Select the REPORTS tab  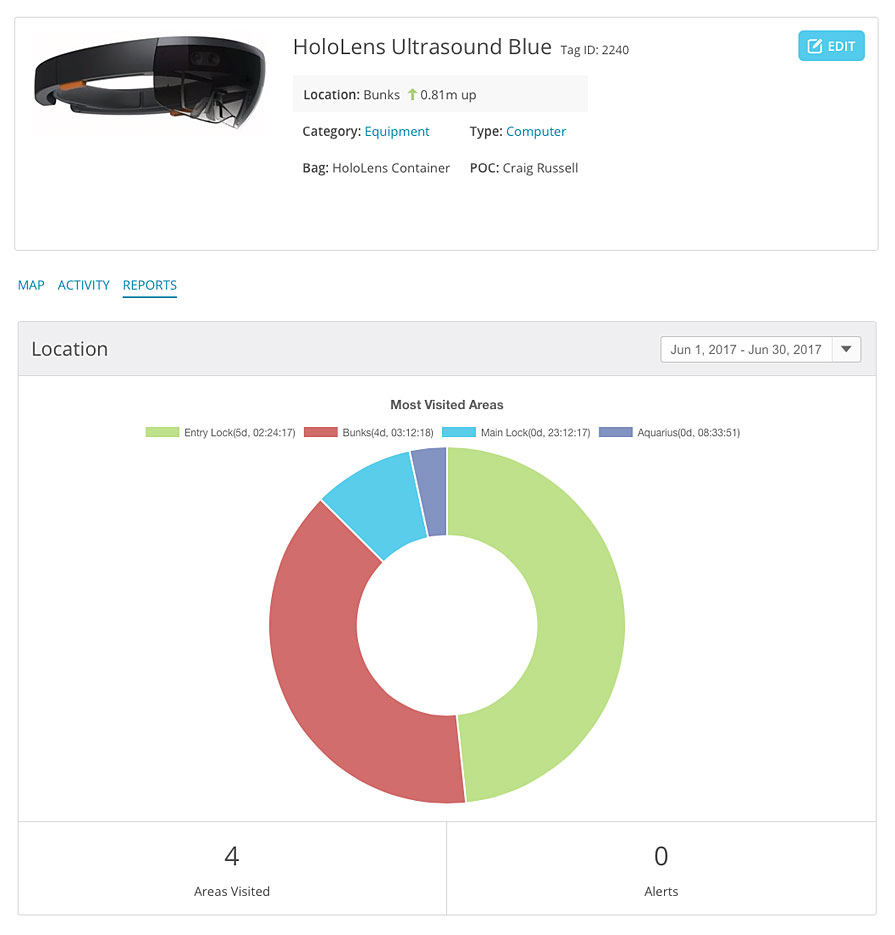click(150, 285)
